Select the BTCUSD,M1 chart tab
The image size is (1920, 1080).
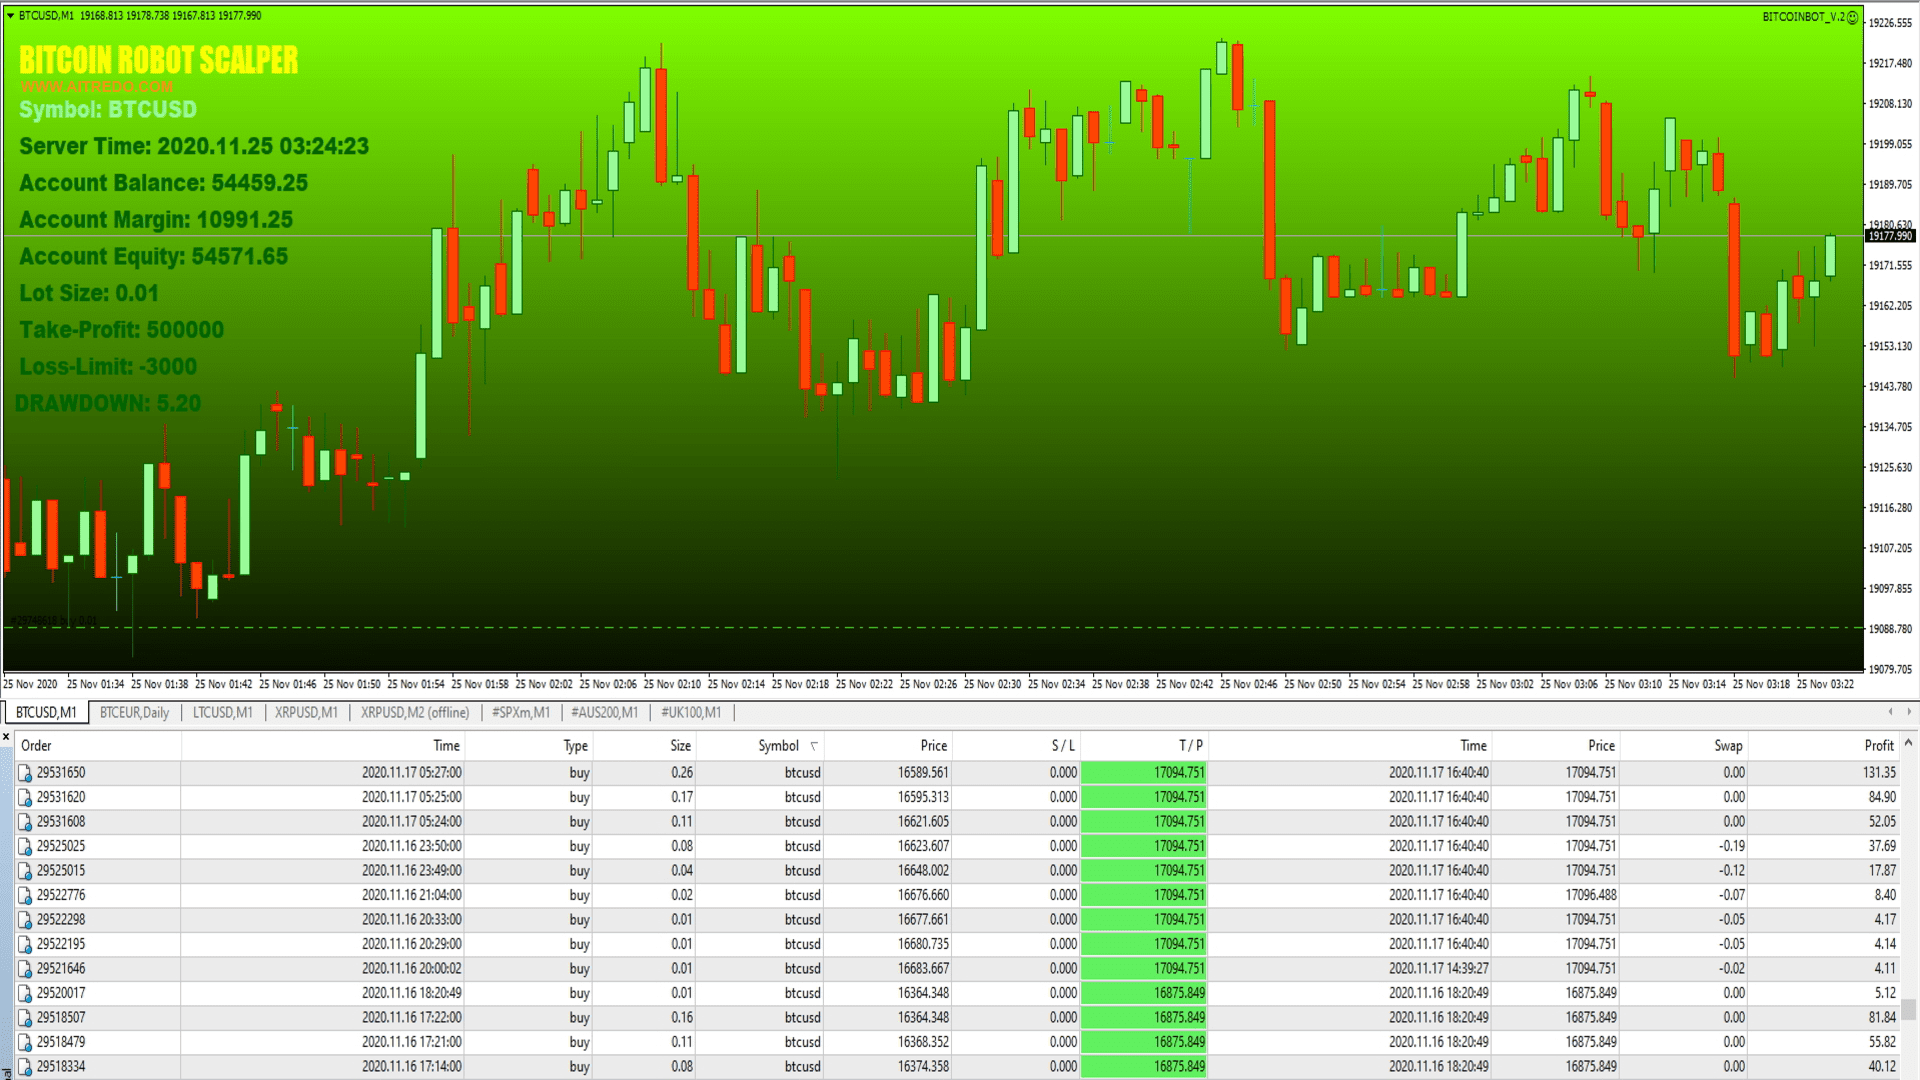coord(46,713)
